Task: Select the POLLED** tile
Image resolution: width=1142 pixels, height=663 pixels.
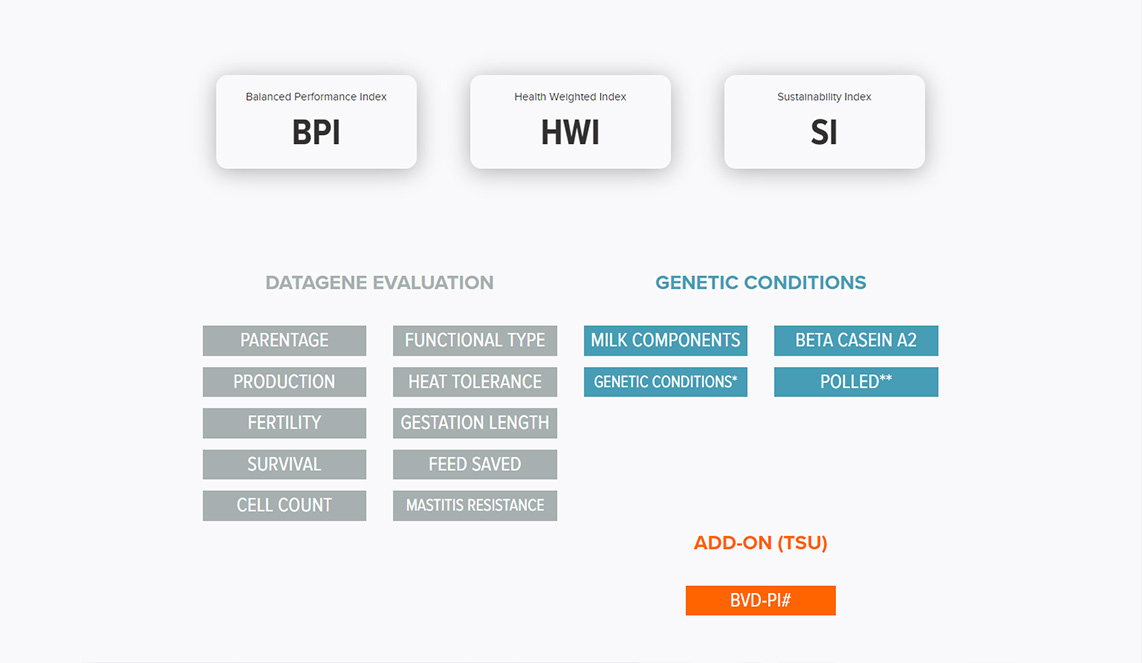Action: tap(856, 382)
